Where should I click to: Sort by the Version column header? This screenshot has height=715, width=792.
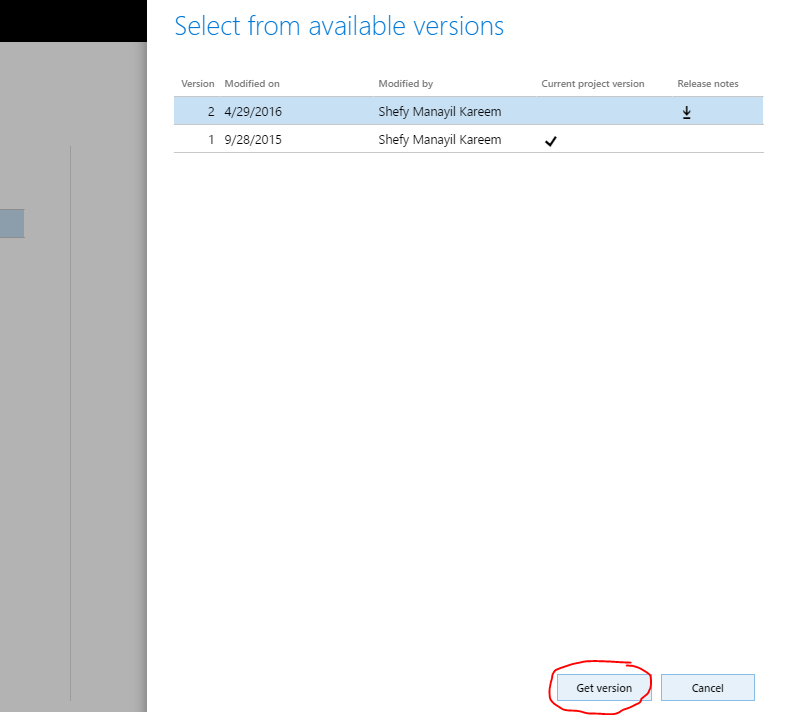(197, 84)
